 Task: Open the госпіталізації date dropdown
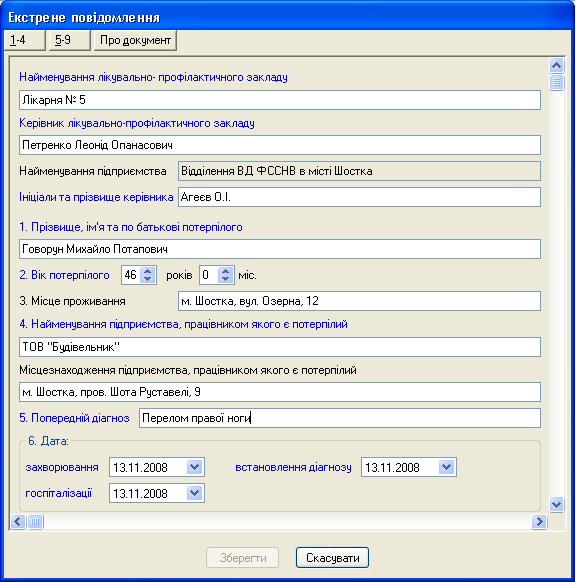[x=194, y=493]
